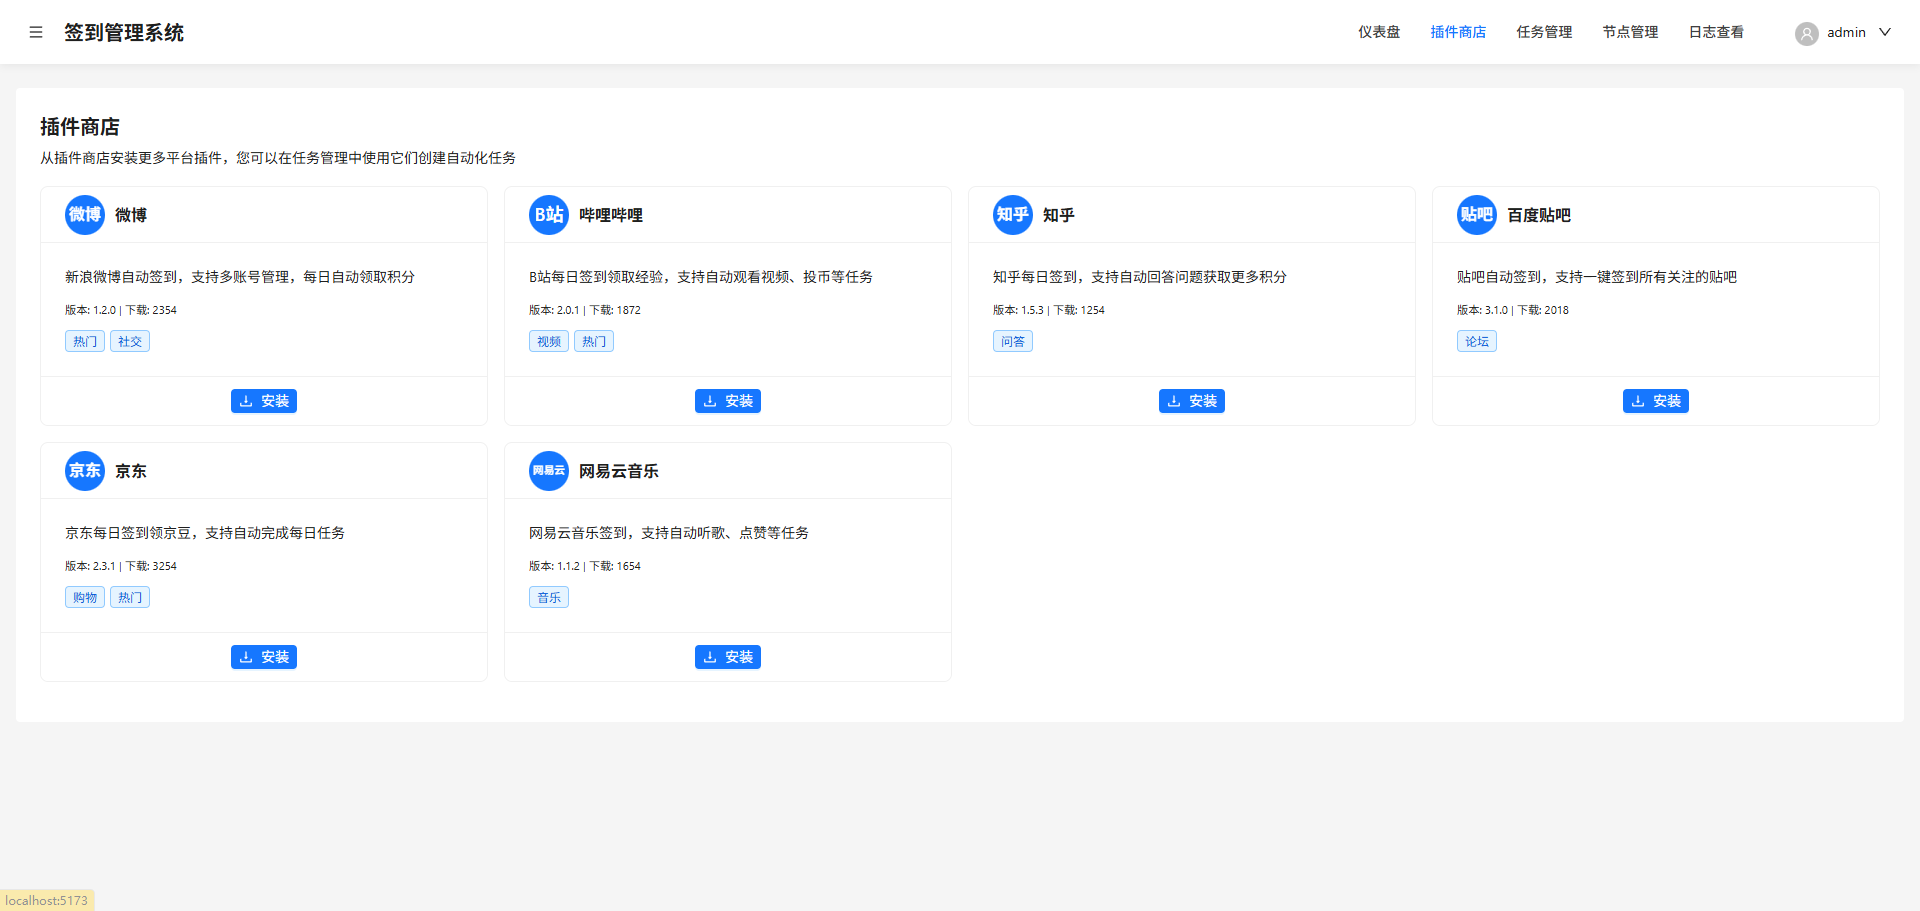
Task: Click 京东 version 2.3.1 download info
Action: tap(121, 566)
